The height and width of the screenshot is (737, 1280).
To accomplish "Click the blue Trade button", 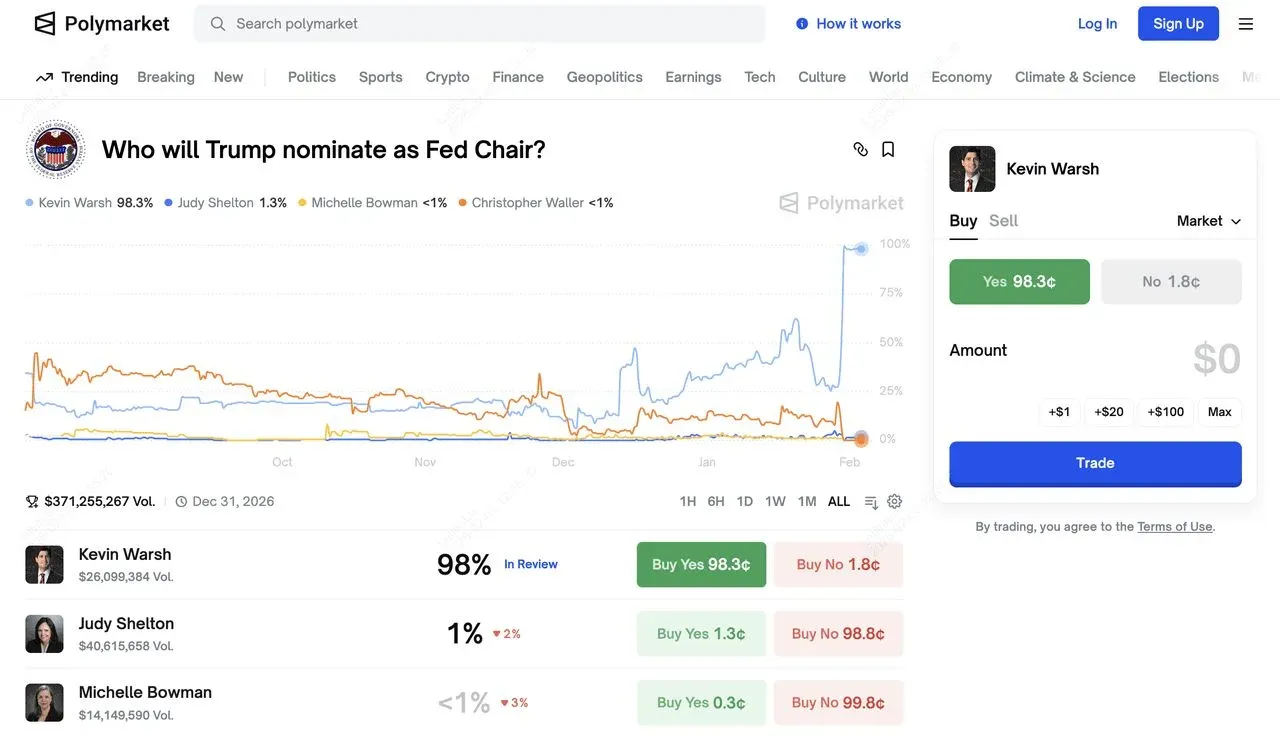I will (x=1094, y=462).
